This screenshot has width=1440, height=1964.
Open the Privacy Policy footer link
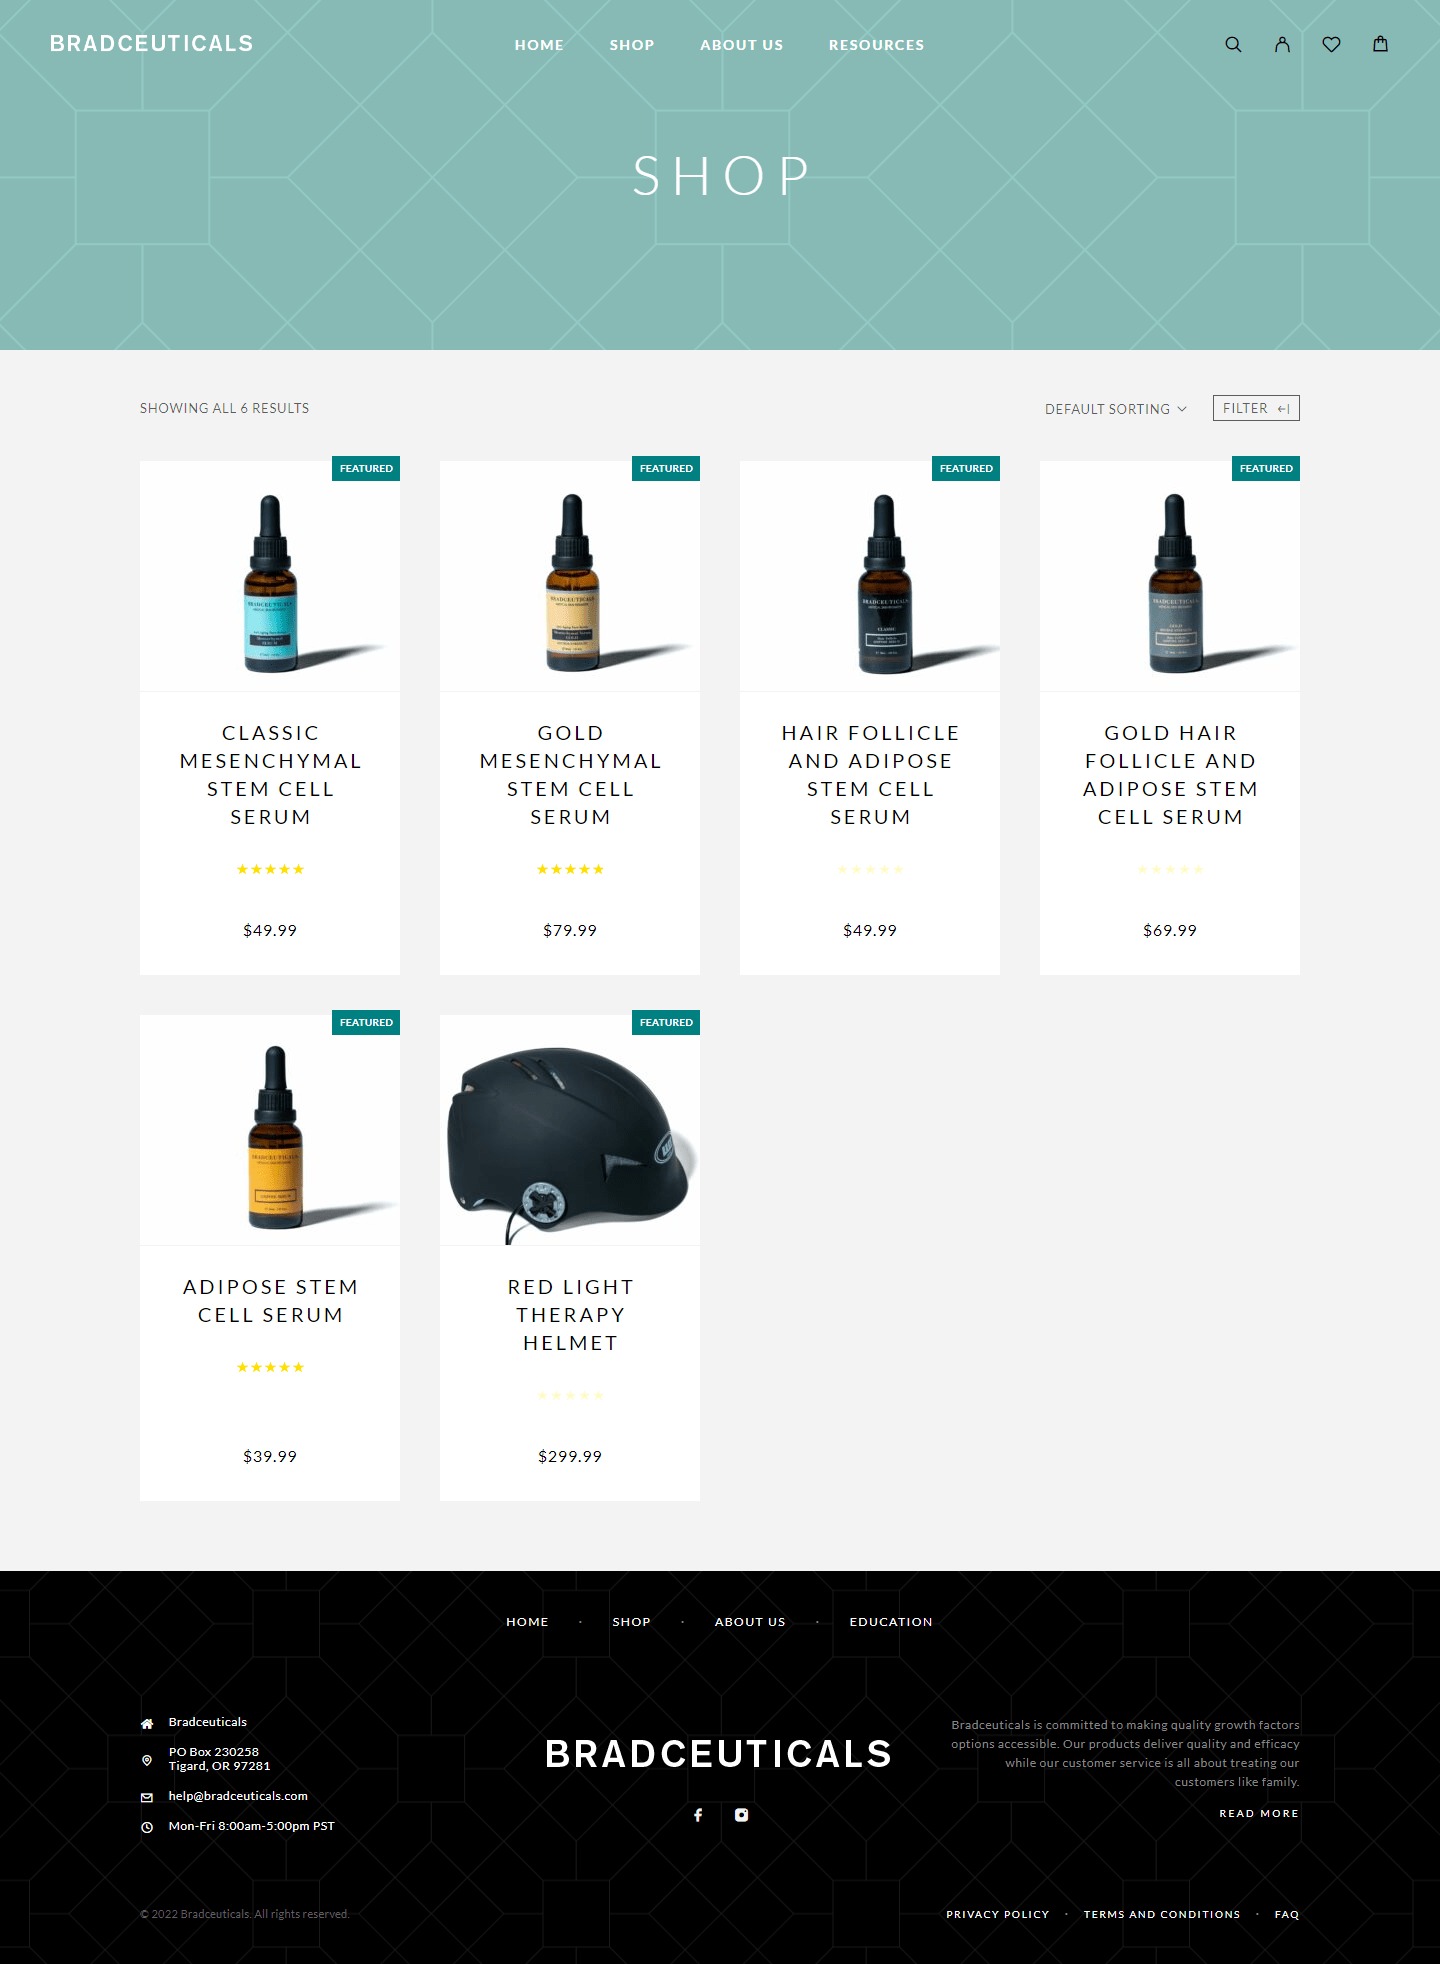pyautogui.click(x=997, y=1914)
